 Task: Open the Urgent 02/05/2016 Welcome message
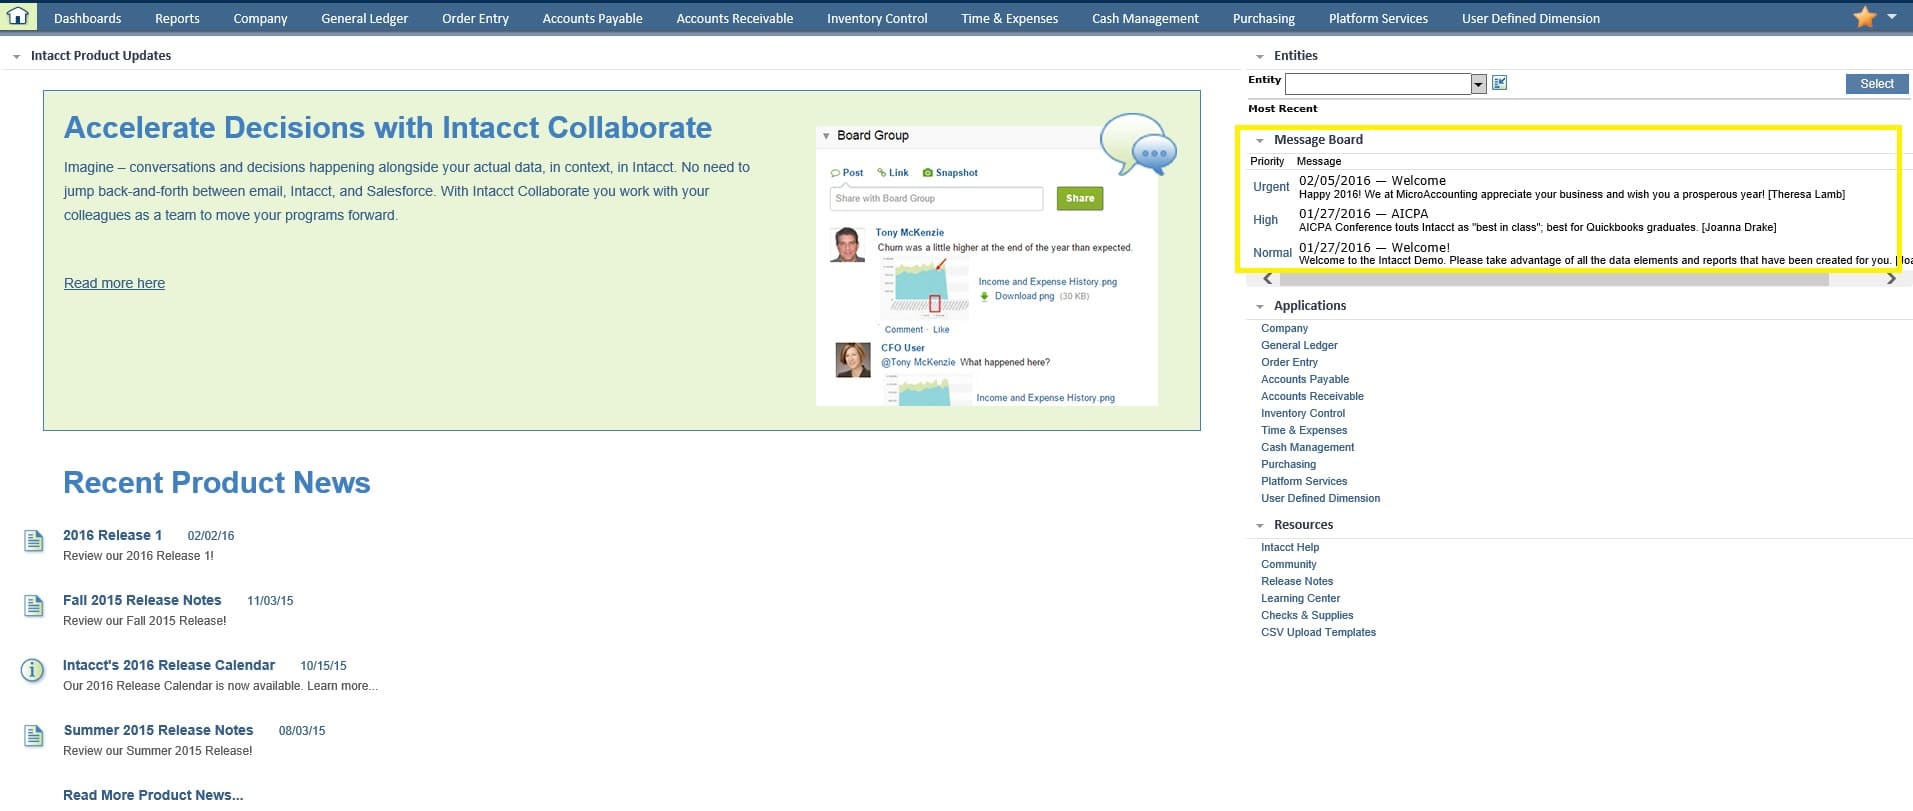coord(1372,181)
